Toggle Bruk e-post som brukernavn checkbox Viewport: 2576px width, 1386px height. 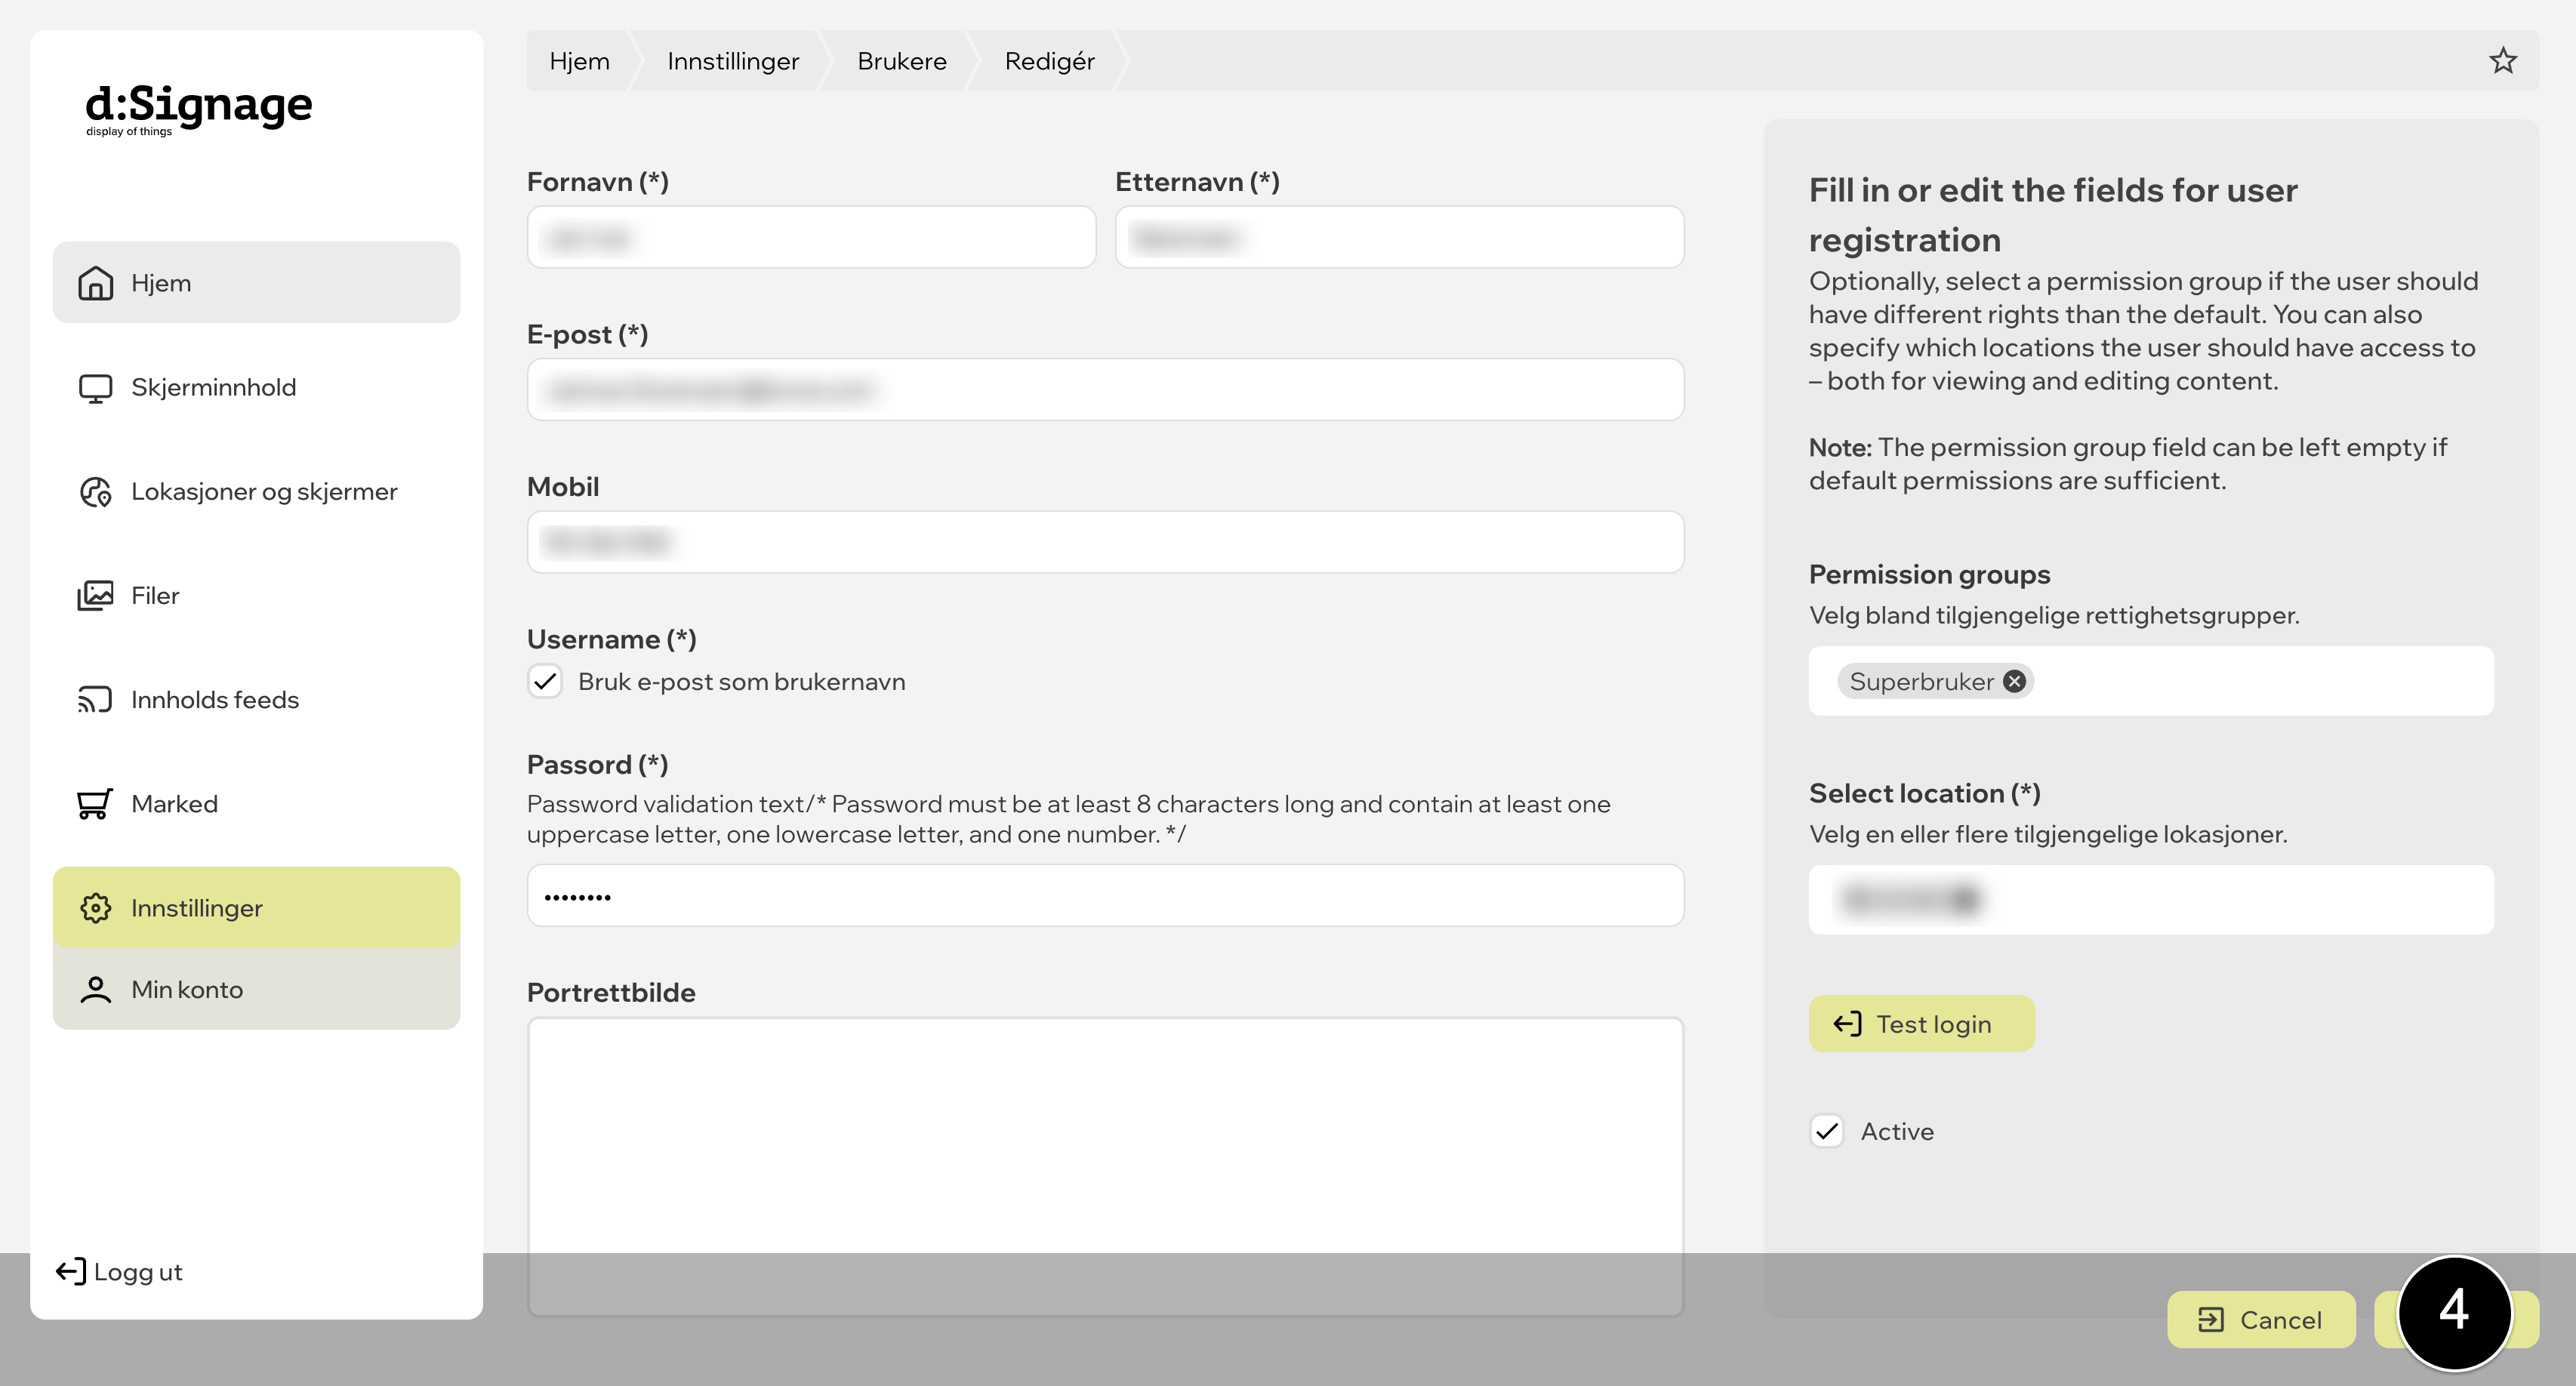545,681
